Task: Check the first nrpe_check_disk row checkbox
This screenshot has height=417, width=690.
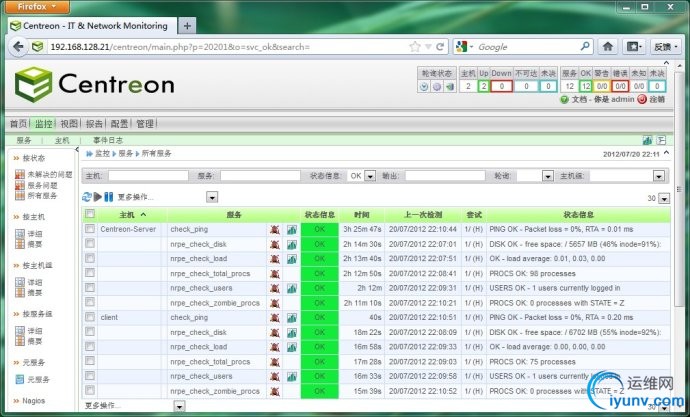Action: [x=90, y=243]
